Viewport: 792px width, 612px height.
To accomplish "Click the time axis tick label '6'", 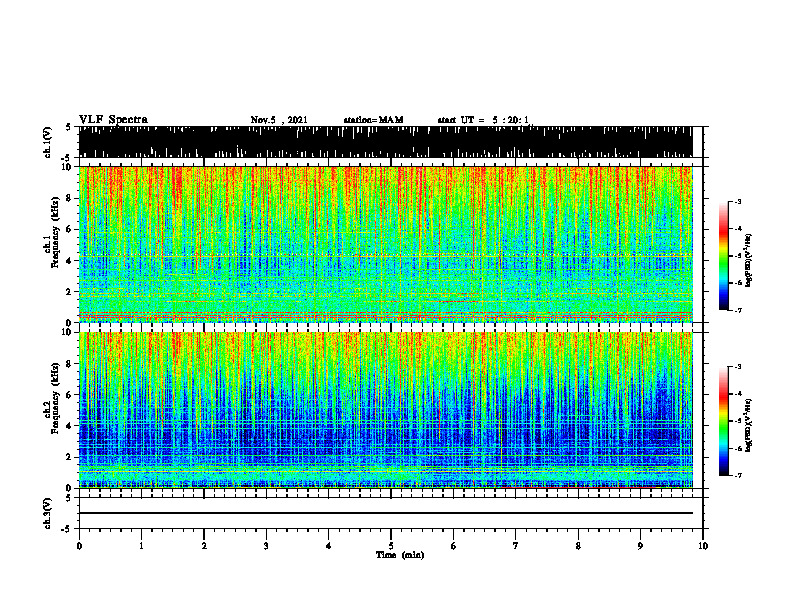I will click(x=454, y=546).
